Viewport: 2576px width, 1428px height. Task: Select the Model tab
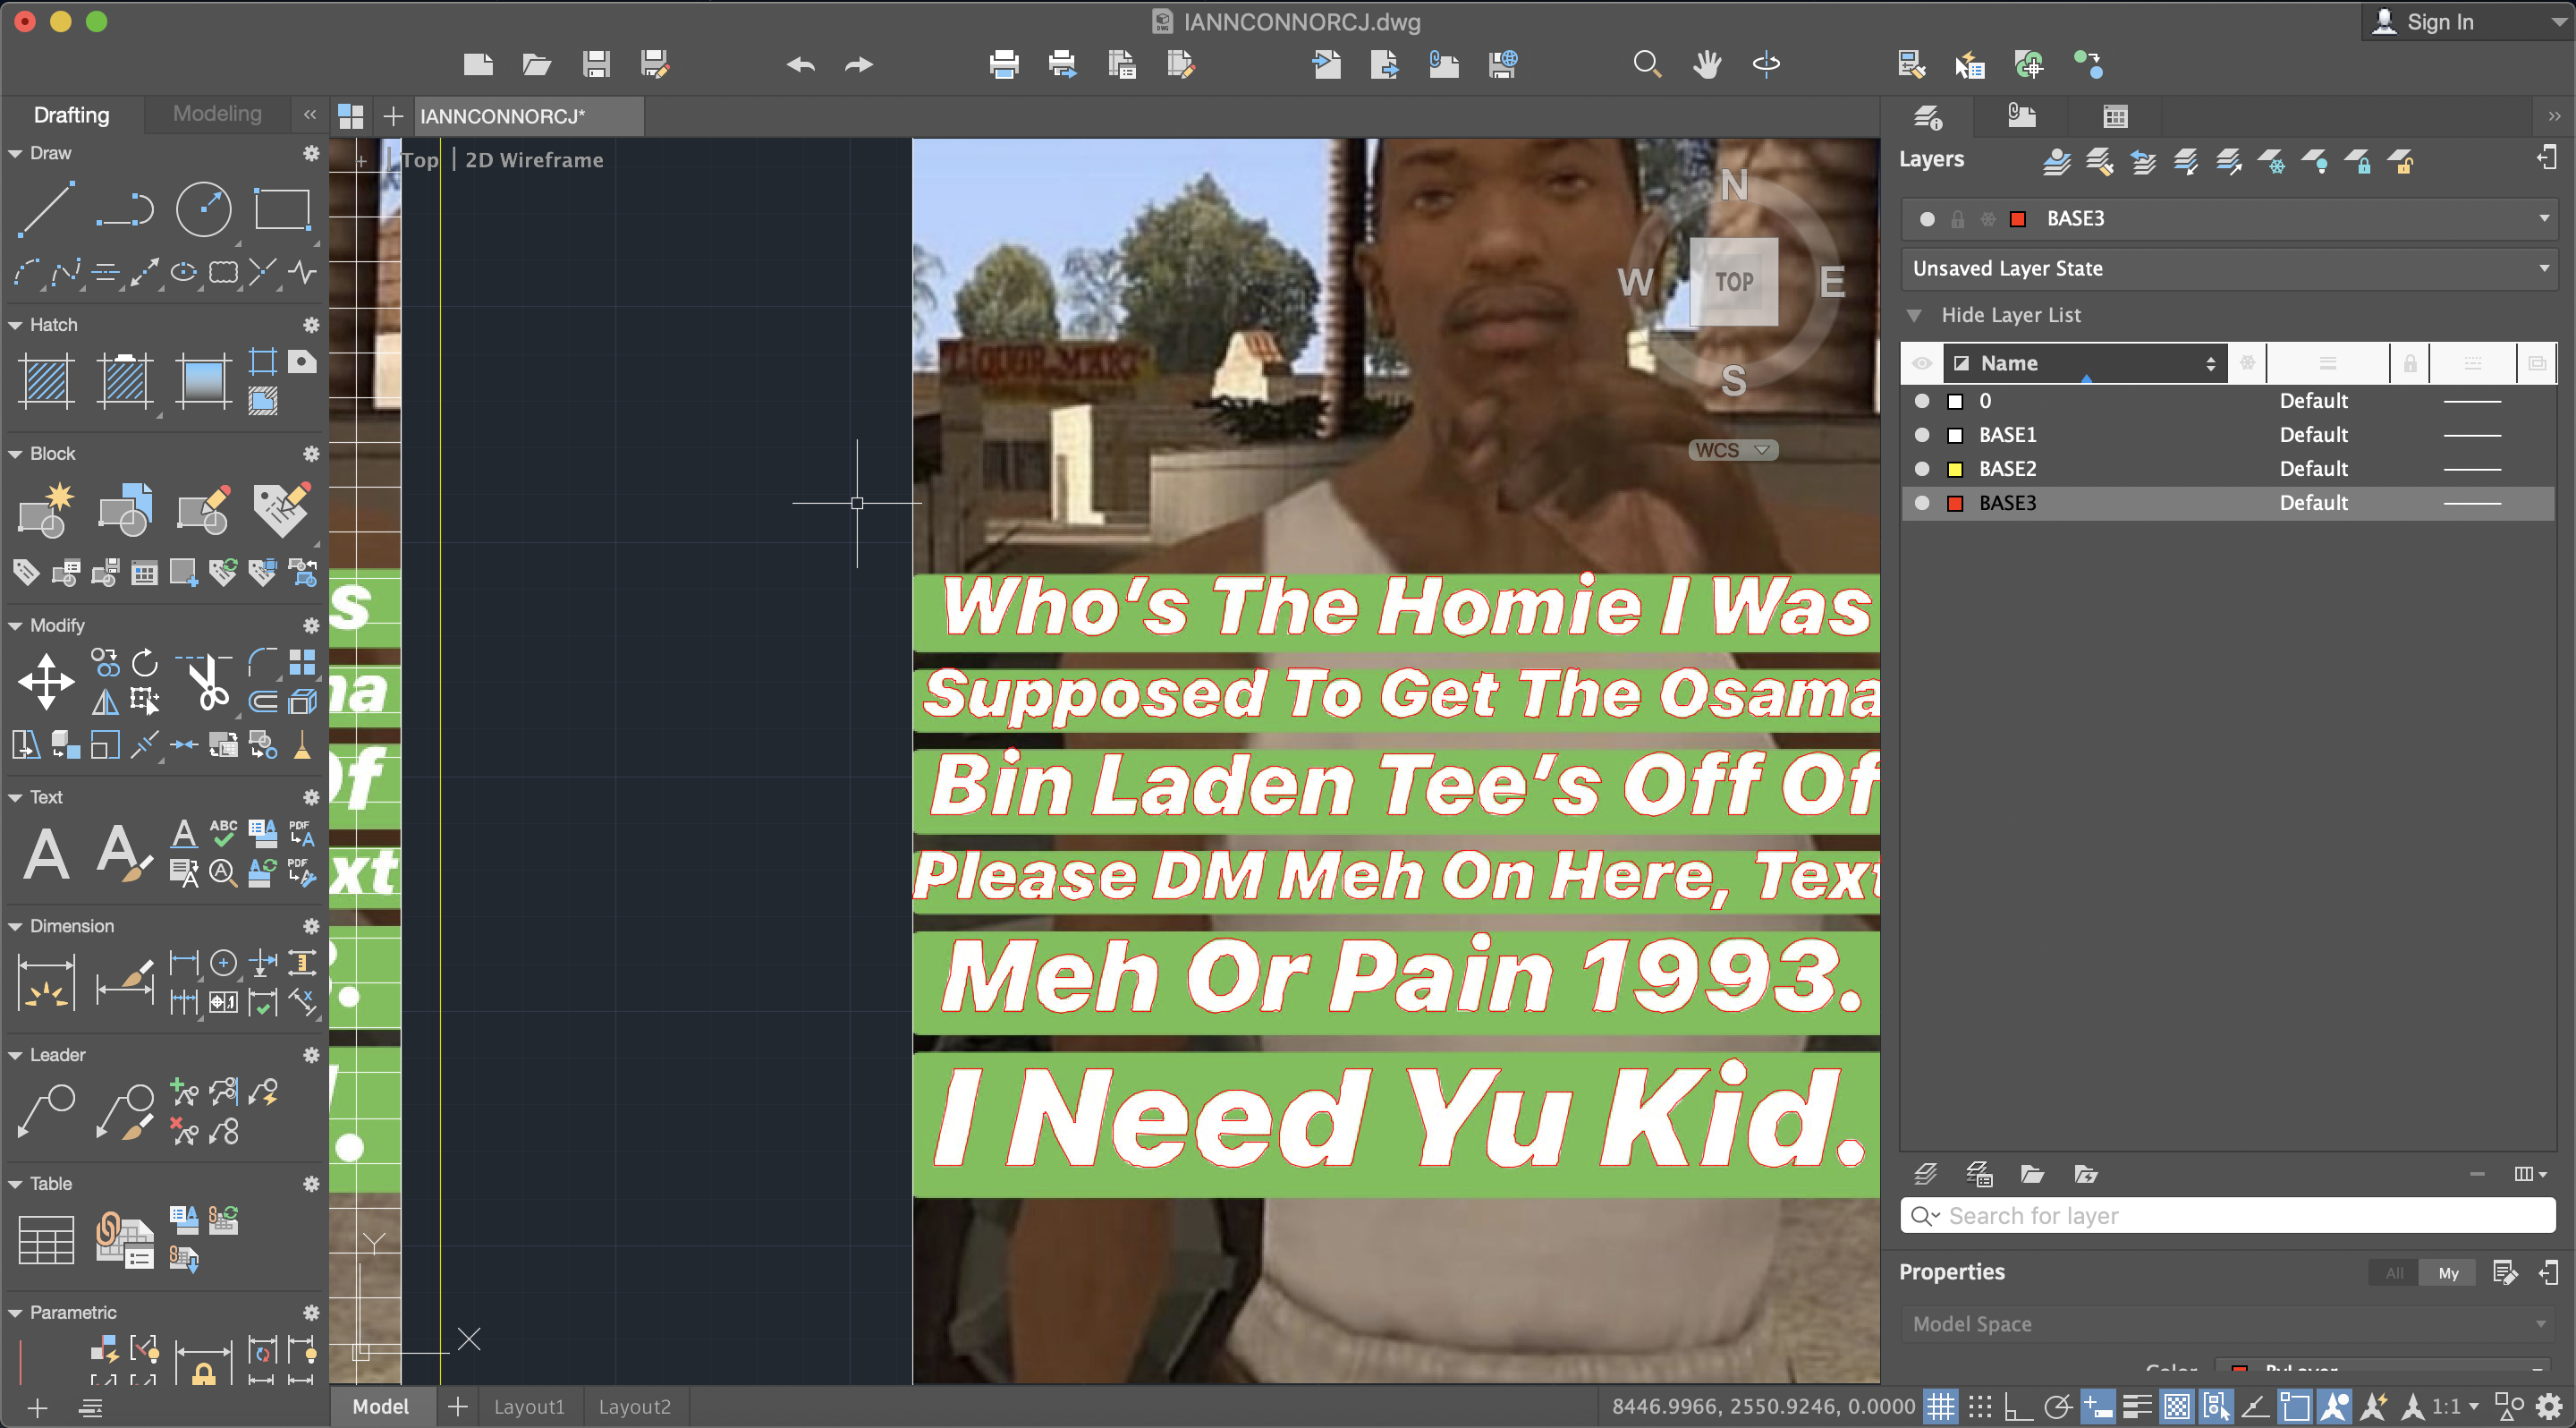381,1407
